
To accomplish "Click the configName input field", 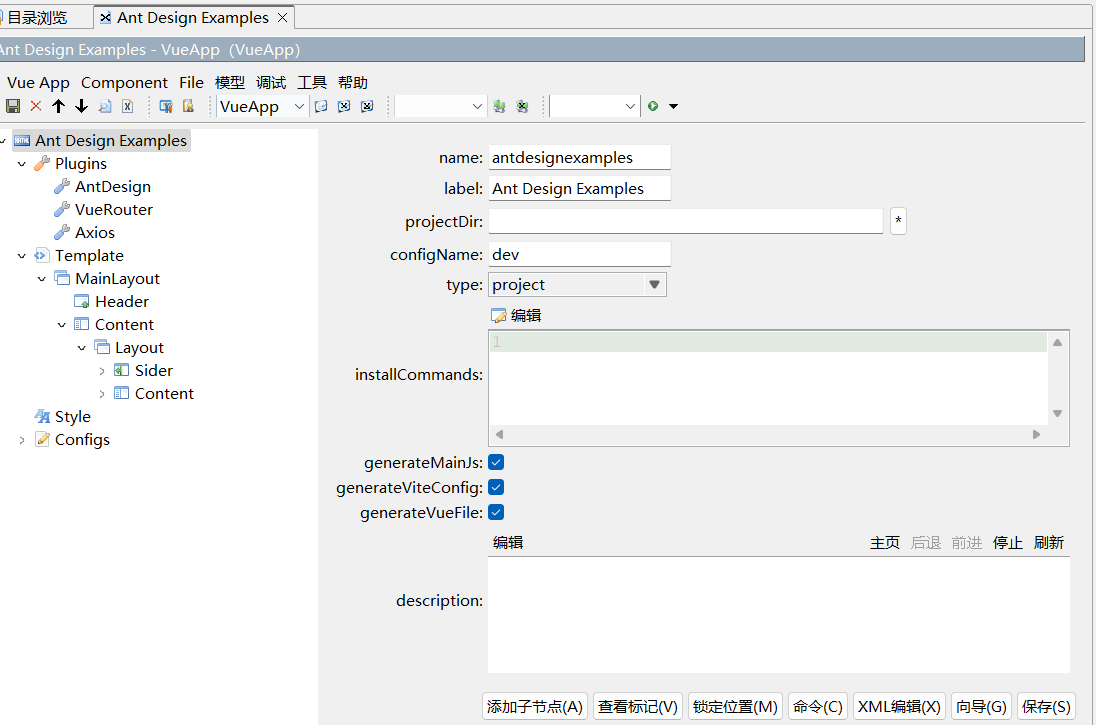I will point(579,254).
